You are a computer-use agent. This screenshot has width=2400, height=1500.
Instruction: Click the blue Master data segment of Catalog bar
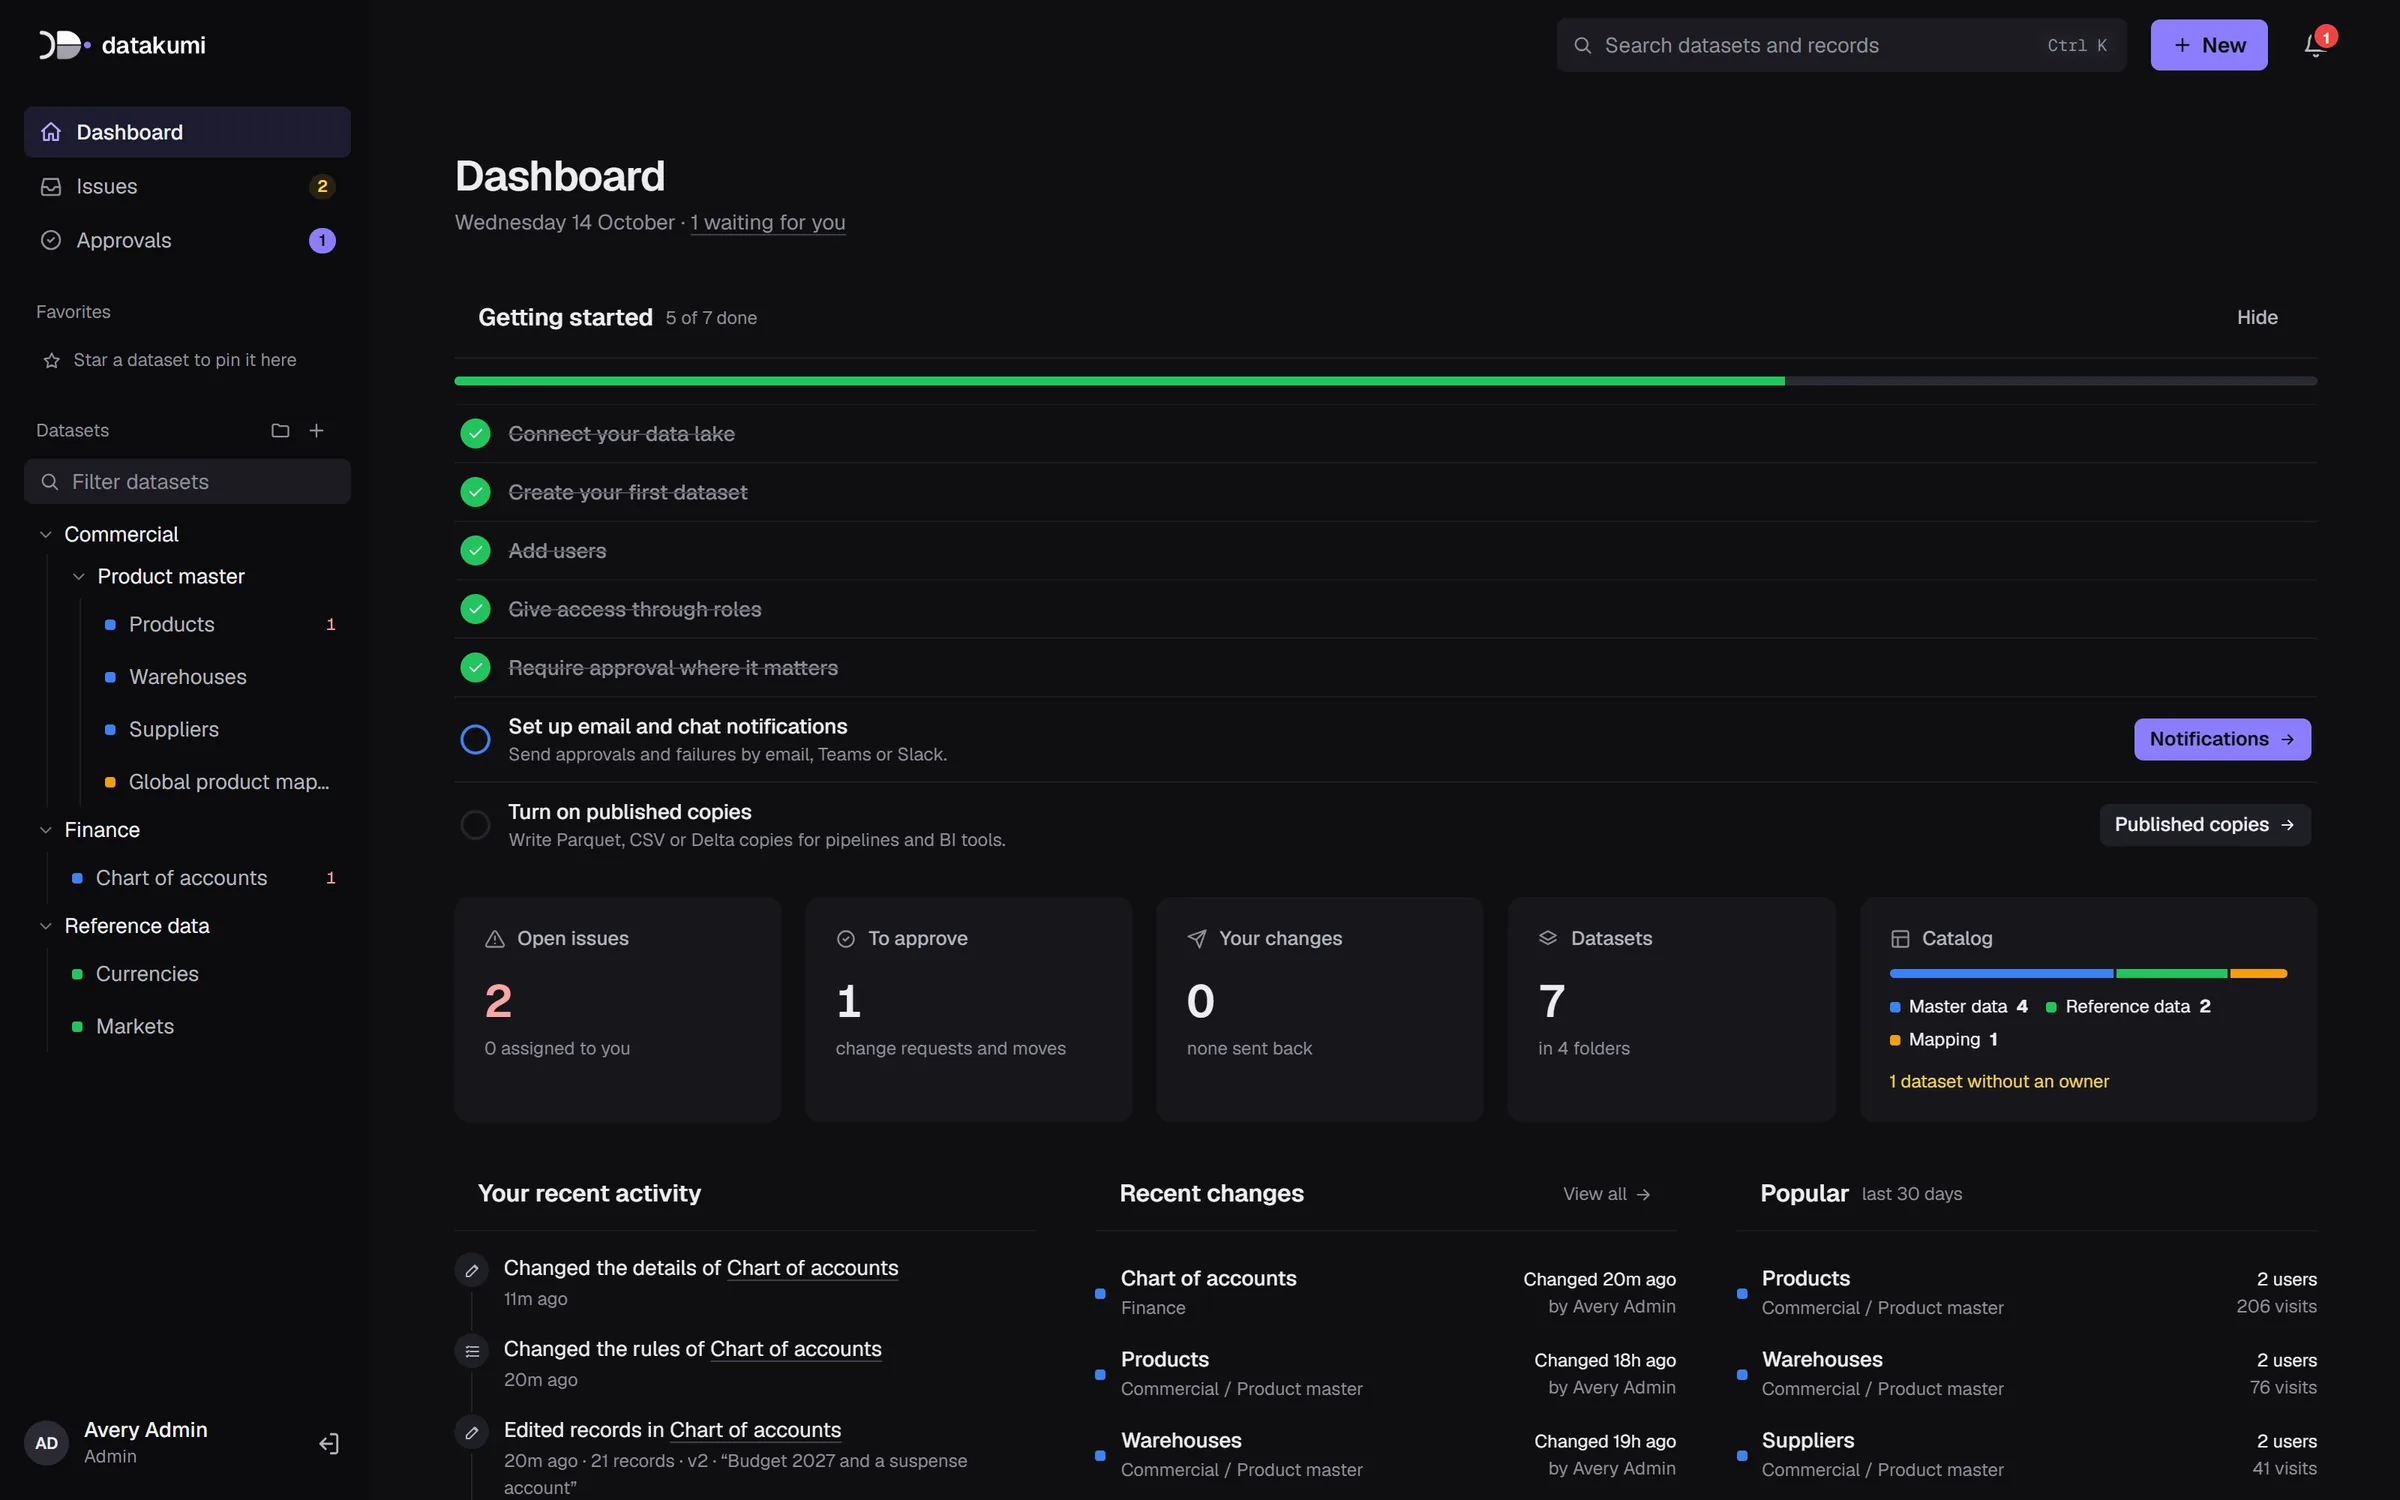(x=2001, y=974)
